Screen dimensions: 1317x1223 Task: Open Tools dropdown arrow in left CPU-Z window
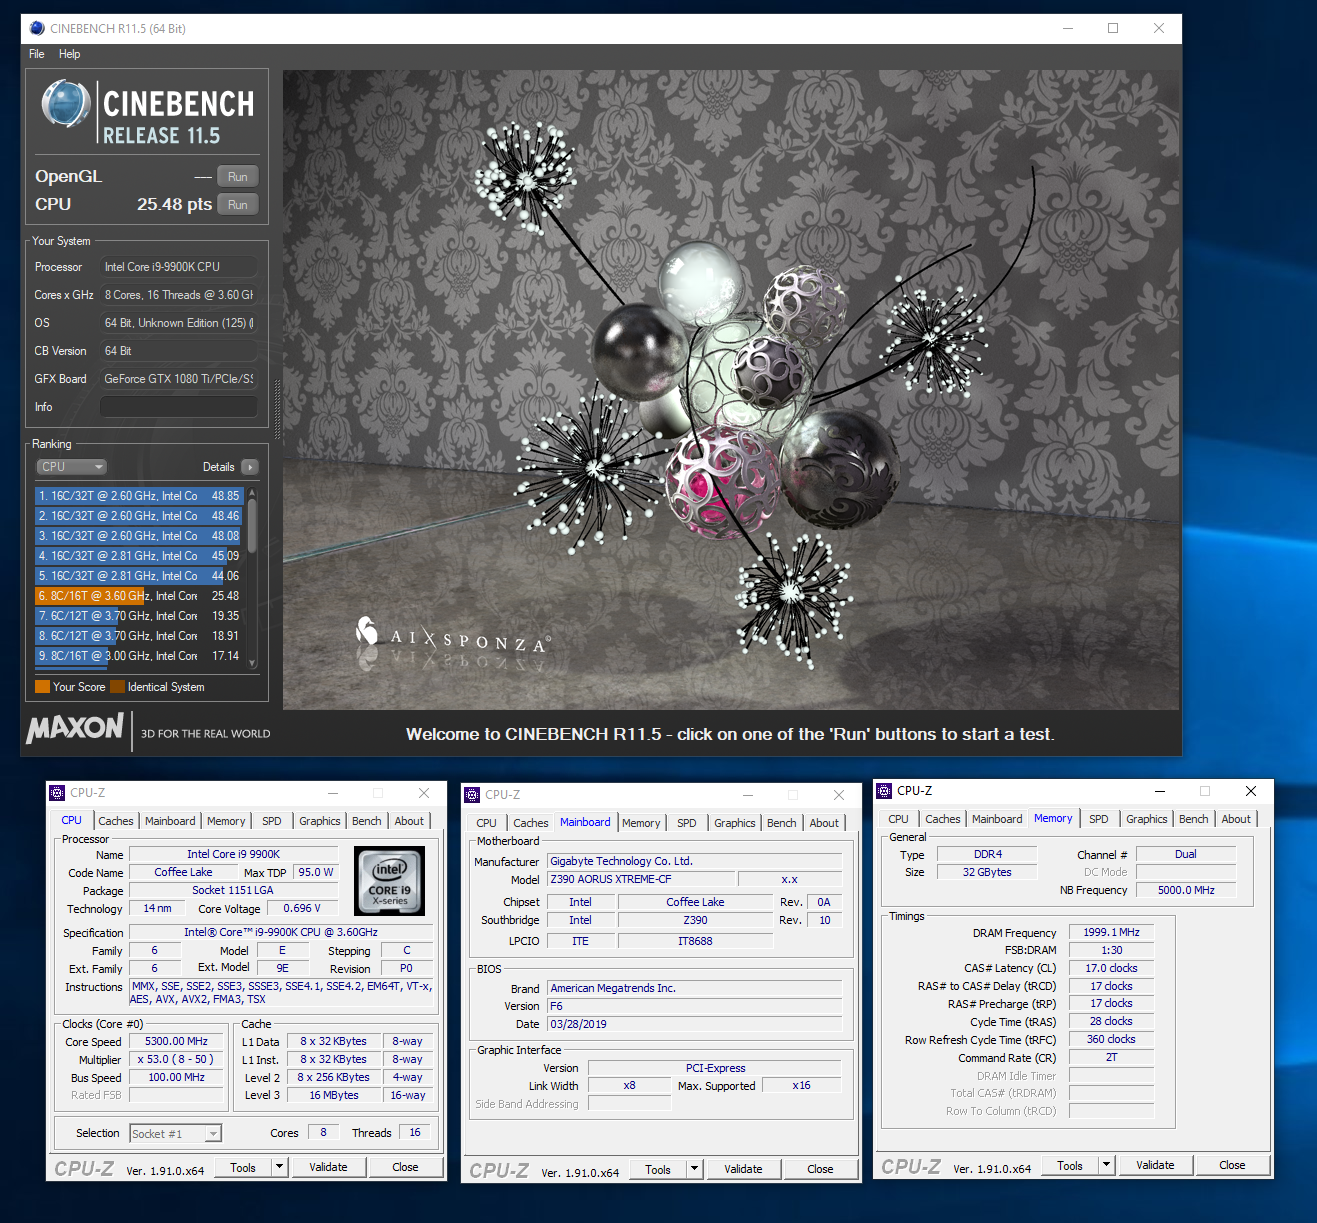click(x=280, y=1167)
